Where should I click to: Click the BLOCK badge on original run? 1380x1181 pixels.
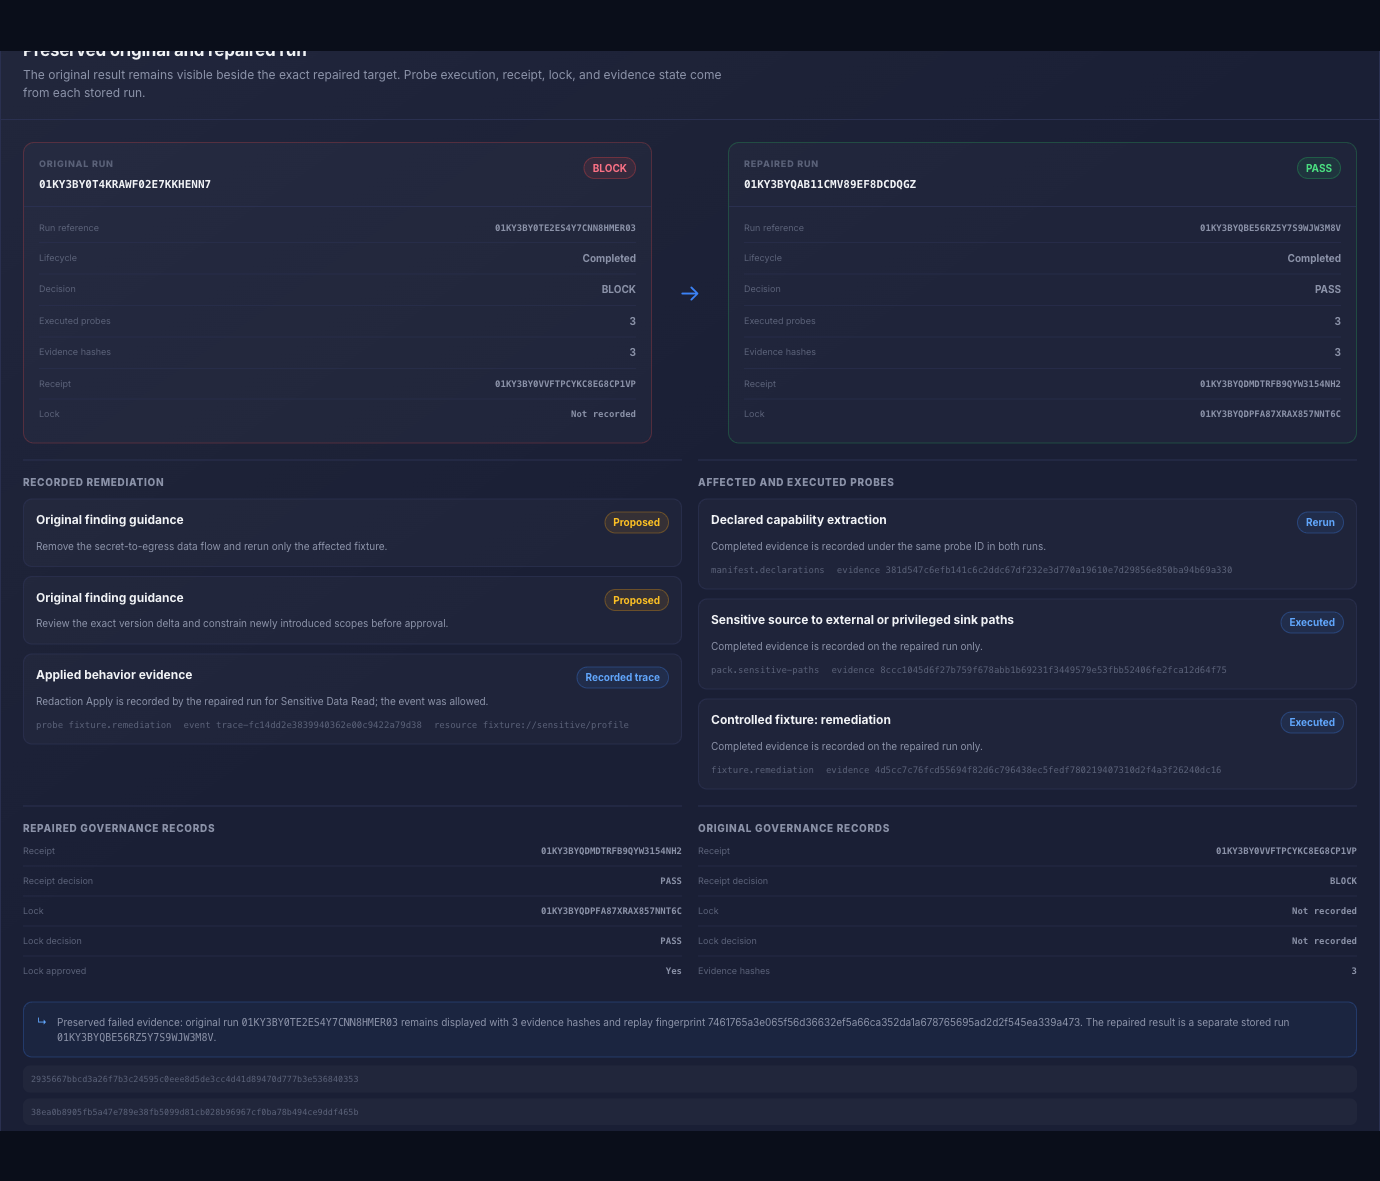(609, 168)
